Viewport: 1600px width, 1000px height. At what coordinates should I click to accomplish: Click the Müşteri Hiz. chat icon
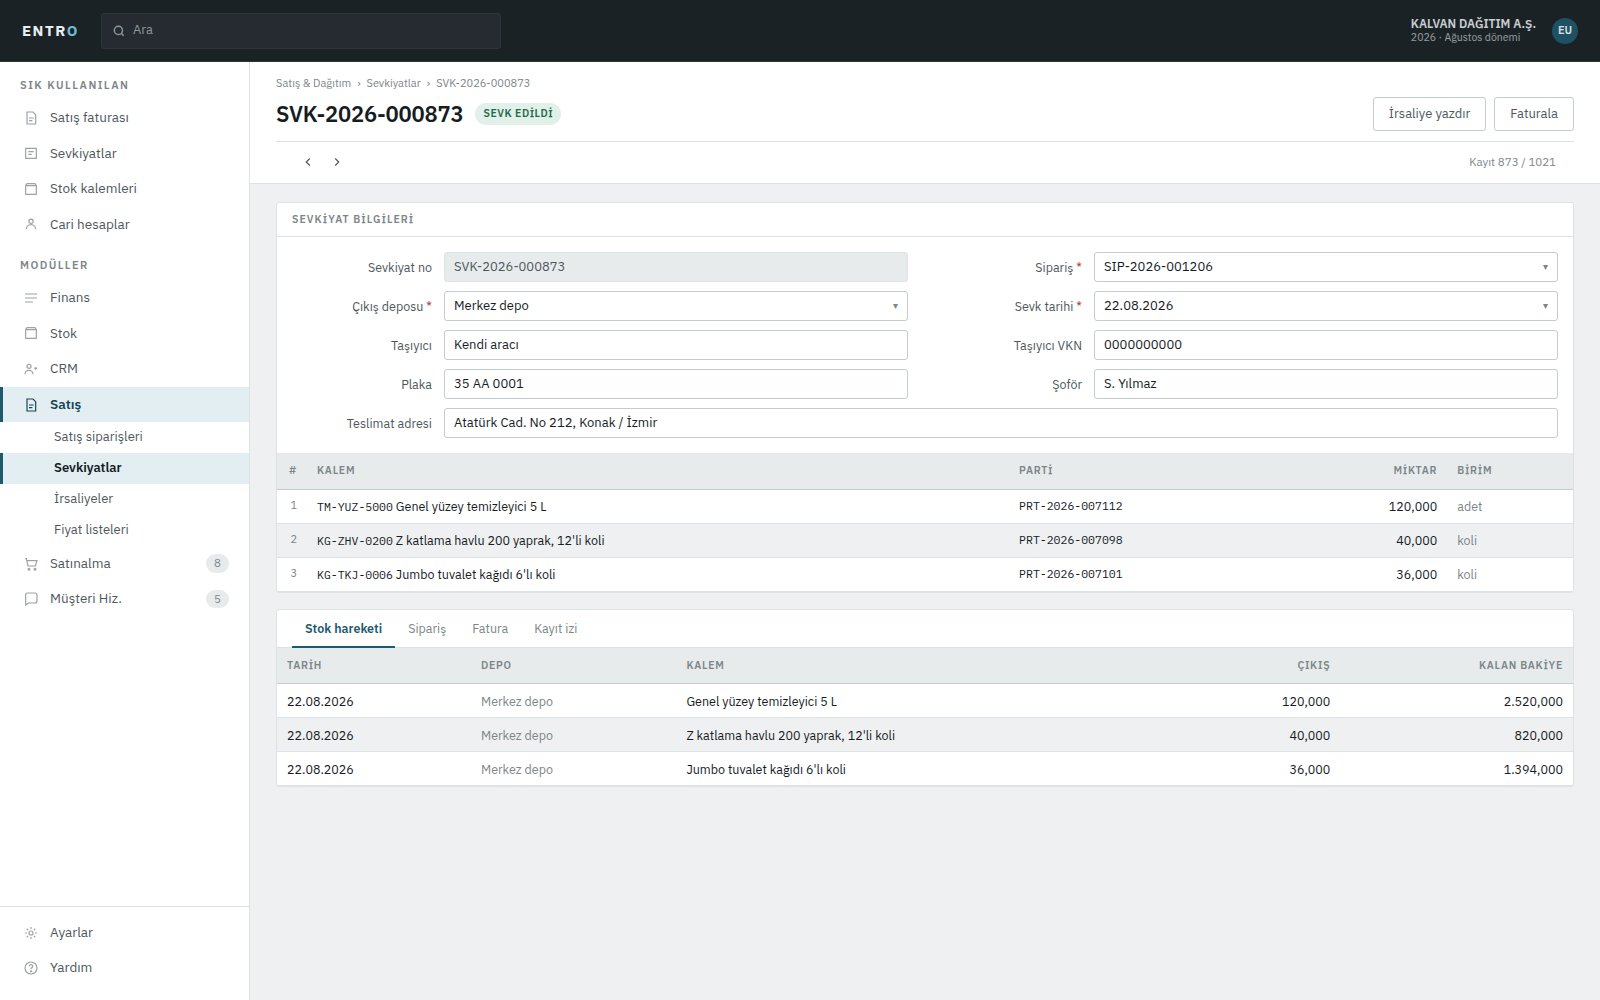pyautogui.click(x=31, y=599)
